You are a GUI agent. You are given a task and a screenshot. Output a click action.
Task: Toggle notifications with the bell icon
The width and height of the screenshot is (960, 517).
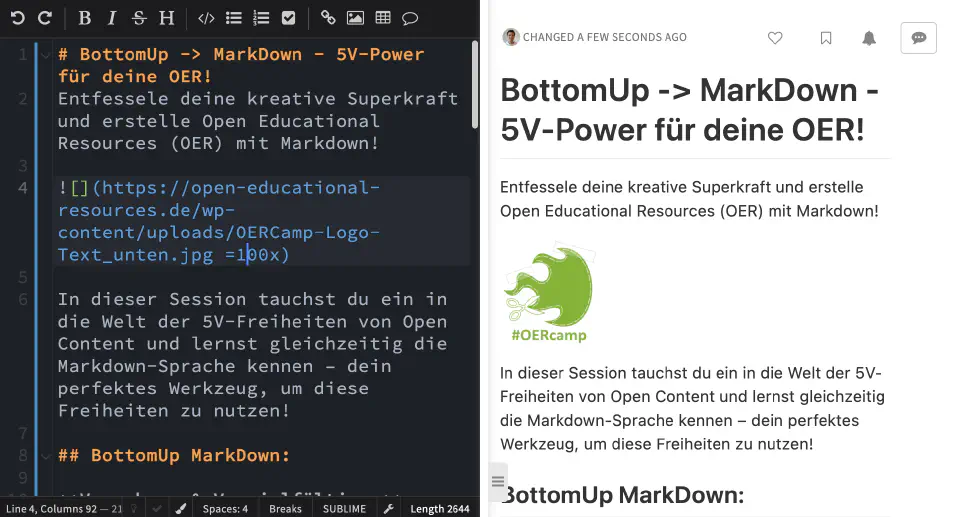(x=869, y=37)
